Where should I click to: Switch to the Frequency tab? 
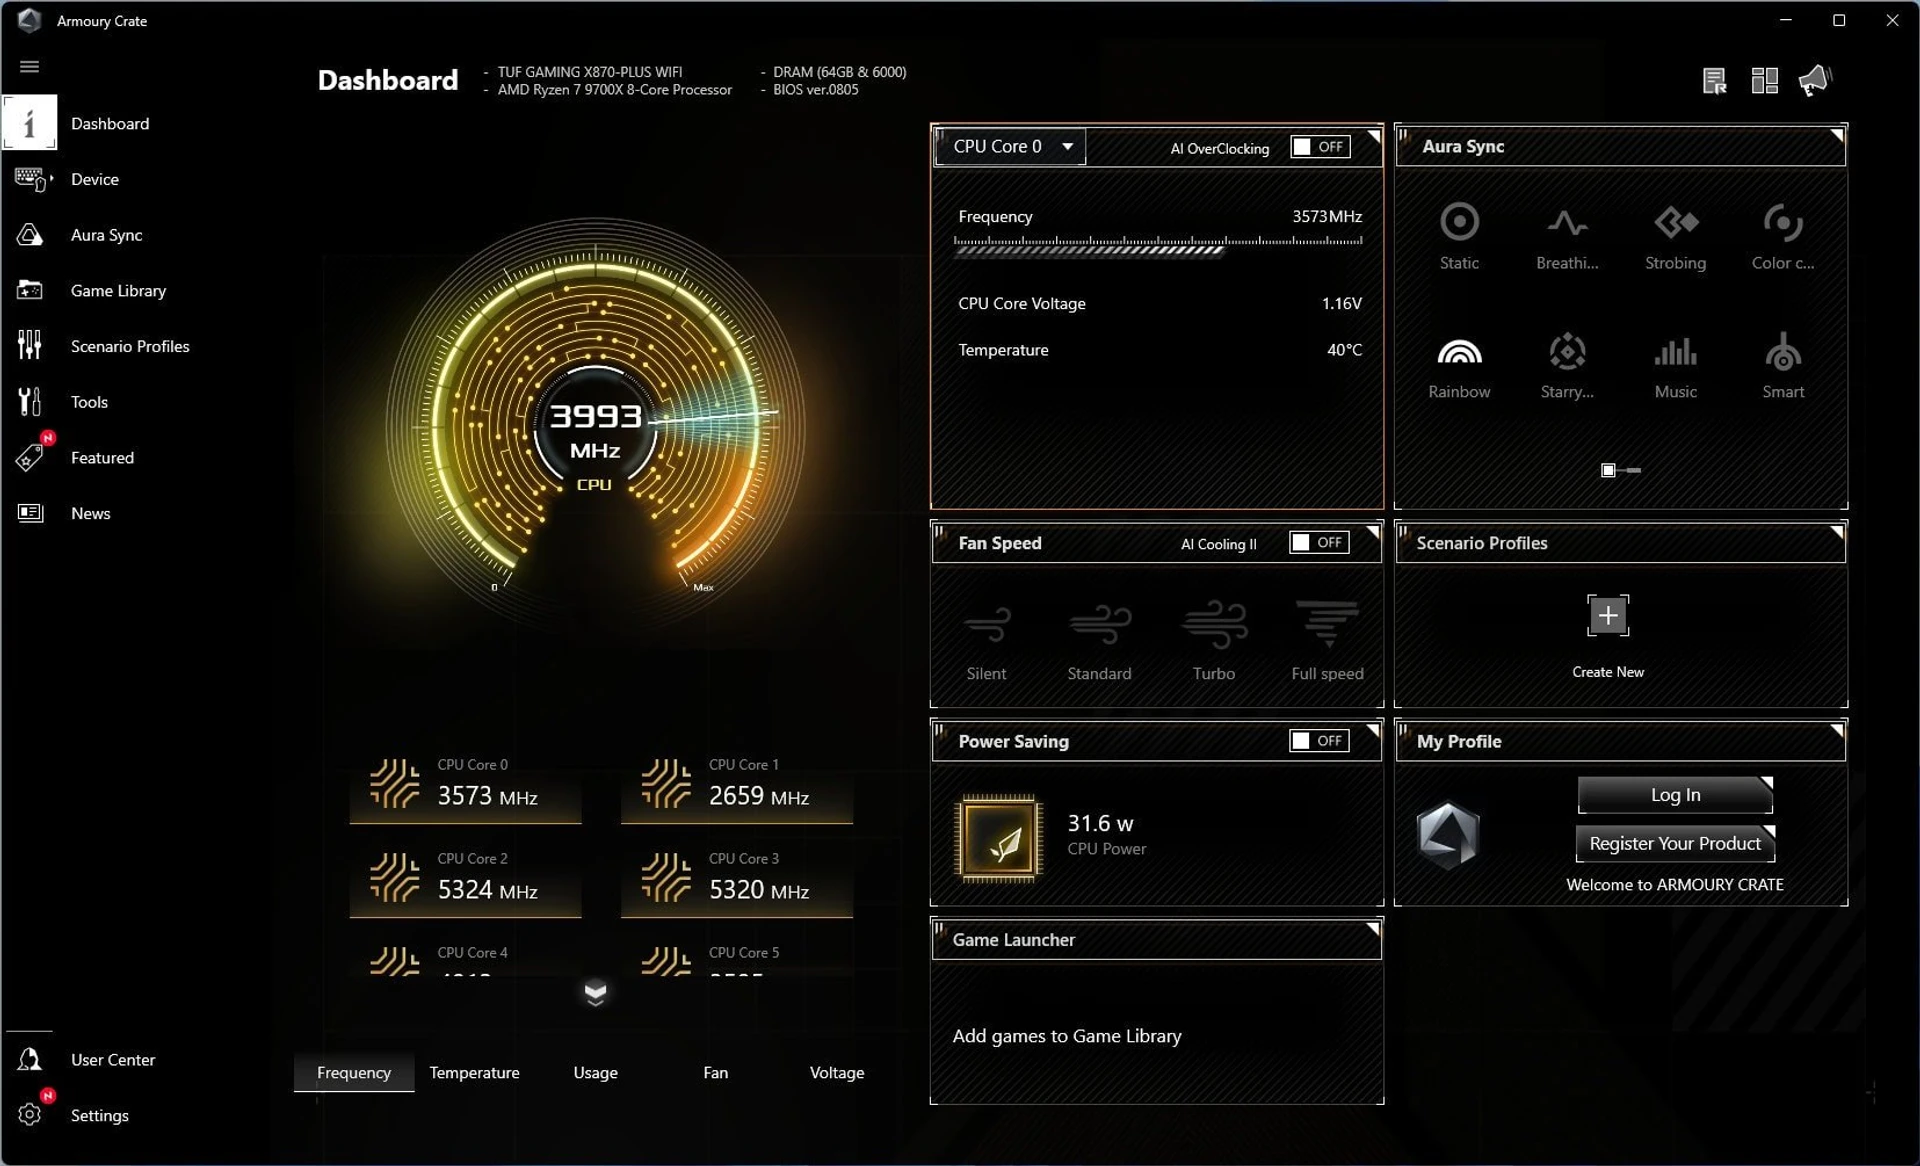[354, 1072]
